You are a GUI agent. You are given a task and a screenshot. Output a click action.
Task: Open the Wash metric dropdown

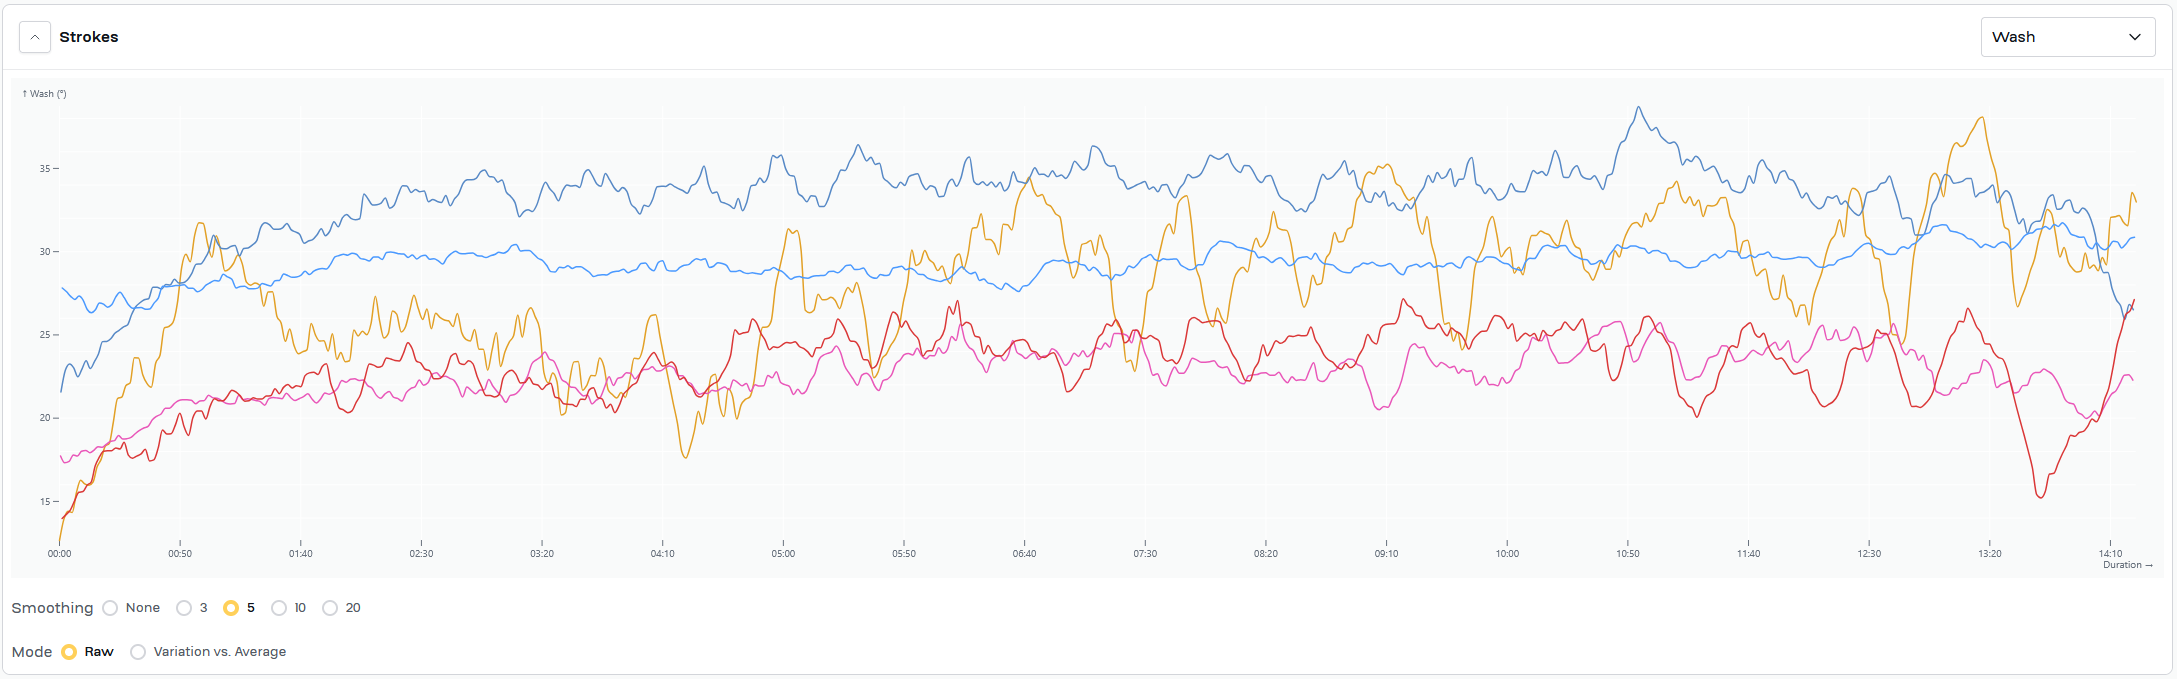pos(2067,37)
